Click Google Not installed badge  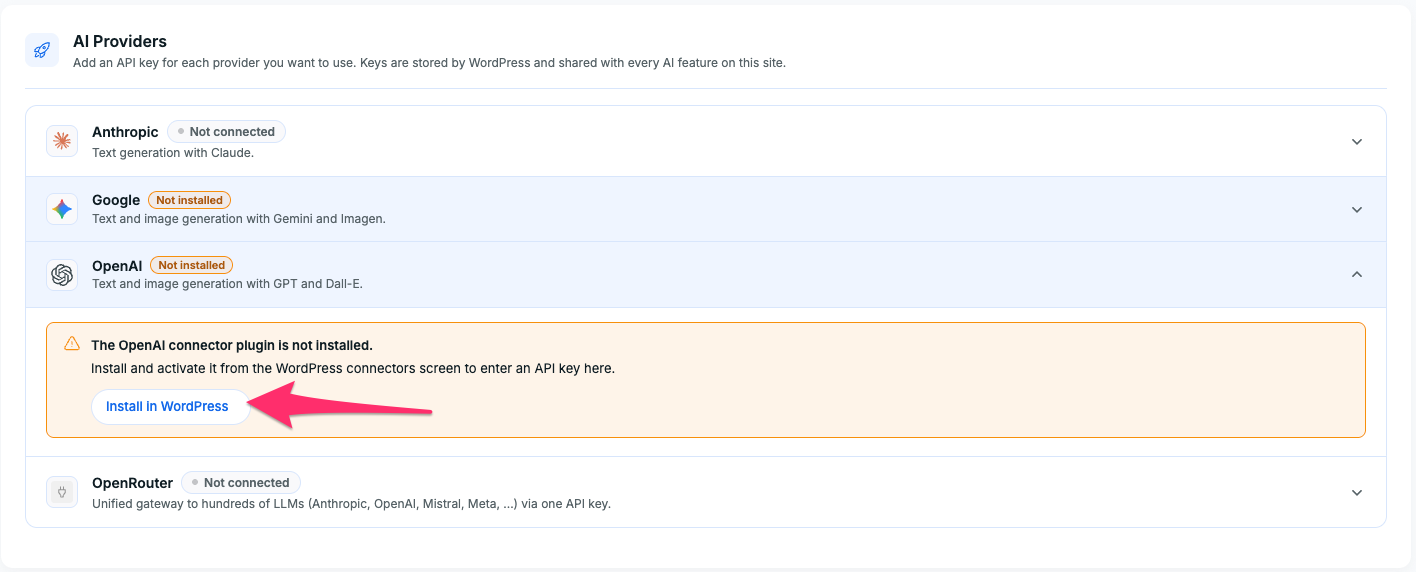click(x=189, y=200)
